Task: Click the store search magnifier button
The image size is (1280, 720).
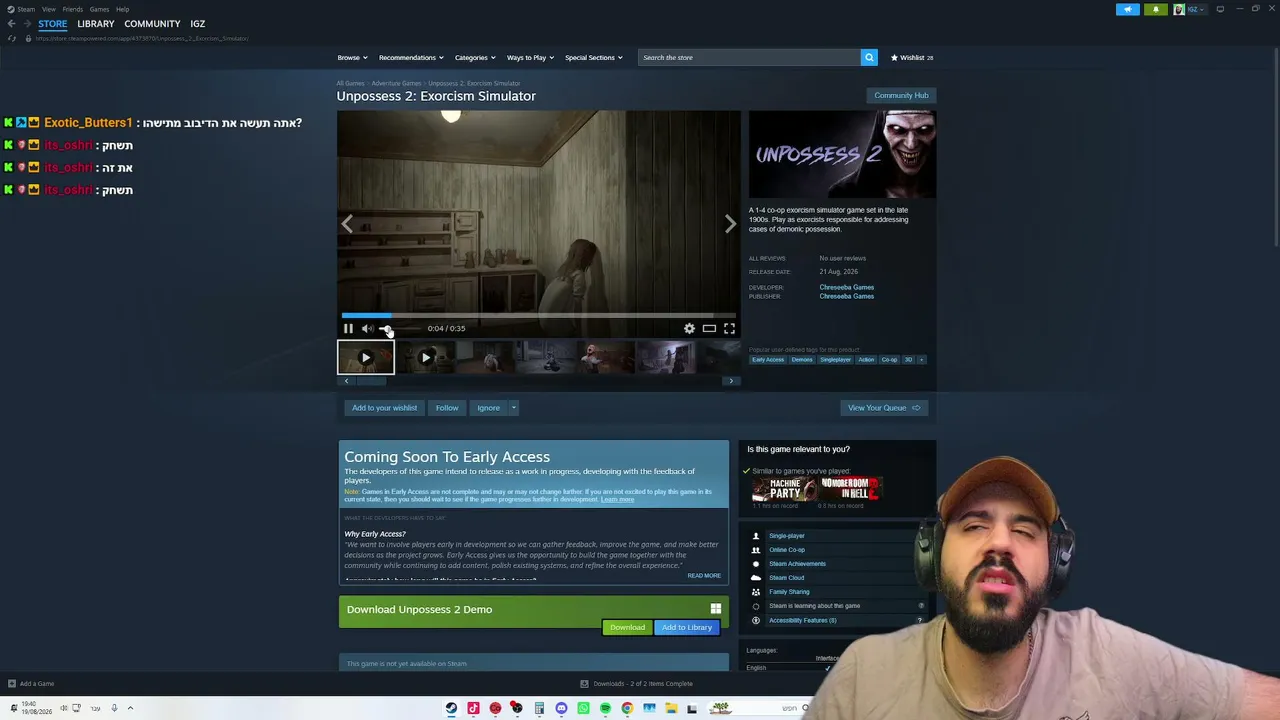Action: click(x=869, y=57)
